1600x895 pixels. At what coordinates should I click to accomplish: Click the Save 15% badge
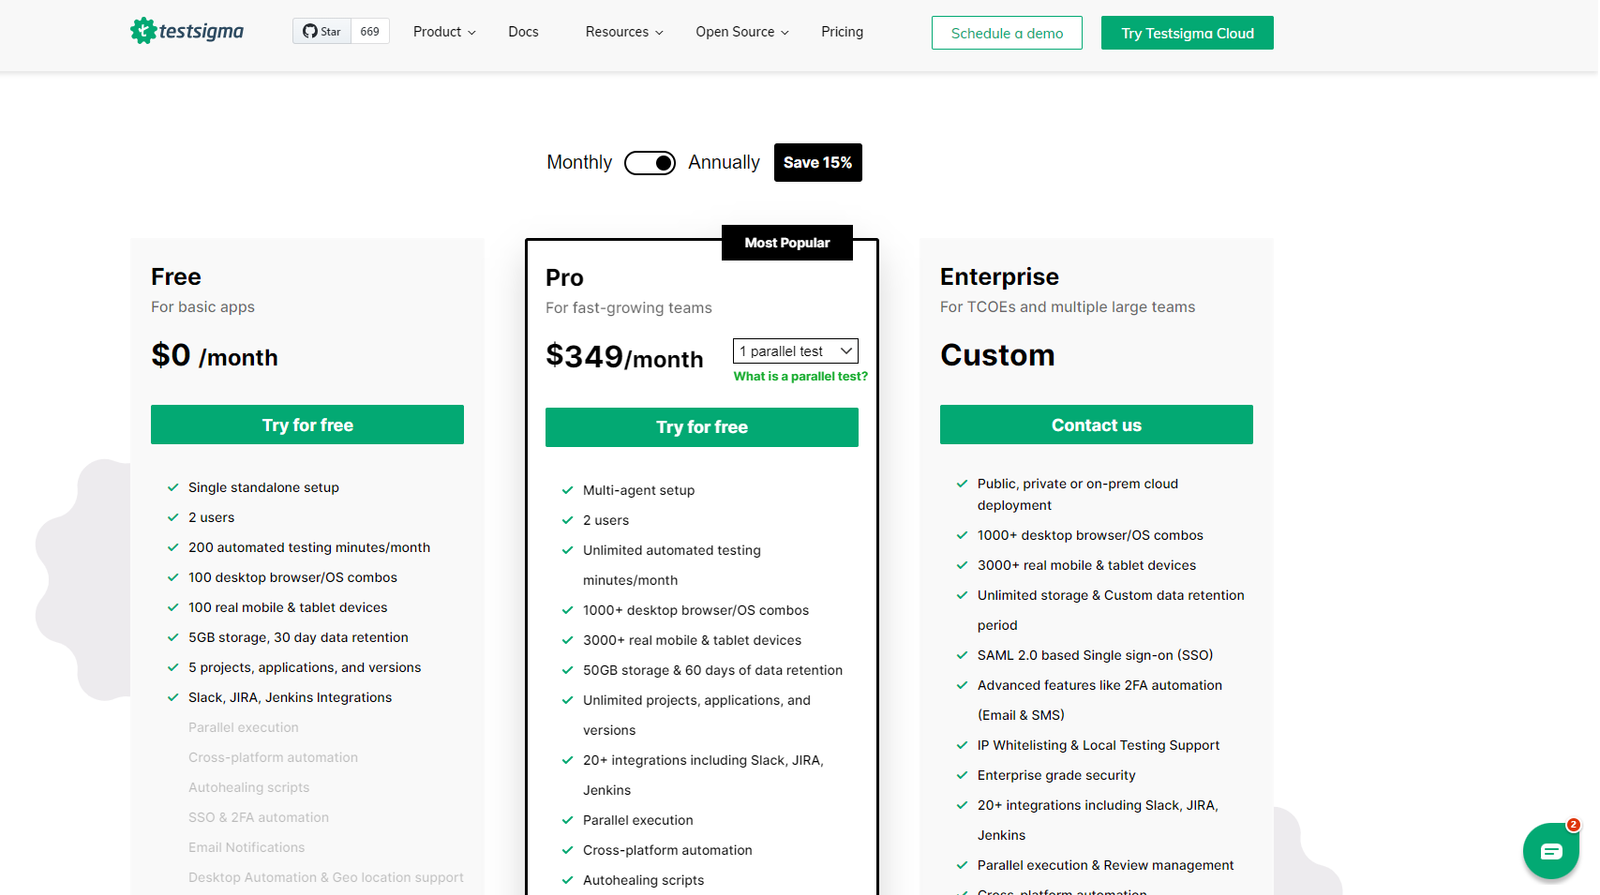(x=817, y=162)
